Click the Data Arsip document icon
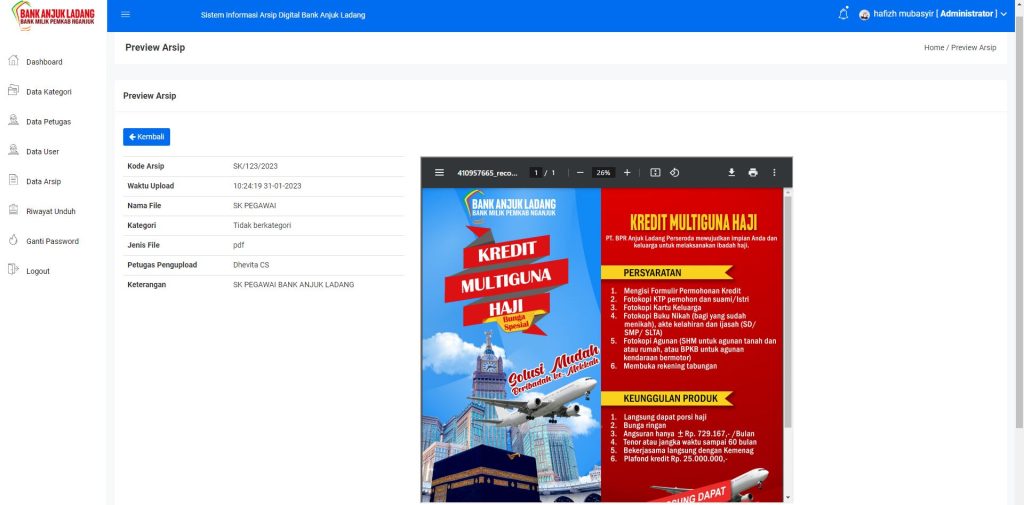 tap(13, 180)
